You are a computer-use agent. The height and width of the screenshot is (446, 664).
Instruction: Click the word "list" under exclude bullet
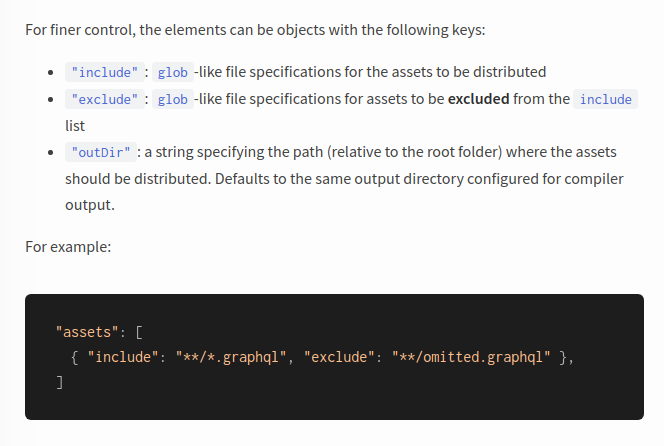pos(75,126)
